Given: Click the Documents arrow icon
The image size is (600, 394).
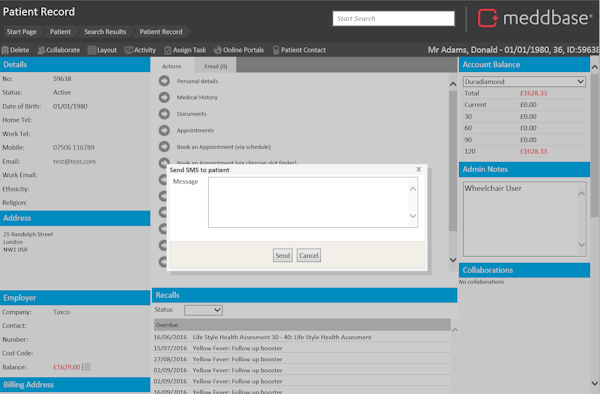Looking at the screenshot, I should pos(164,114).
